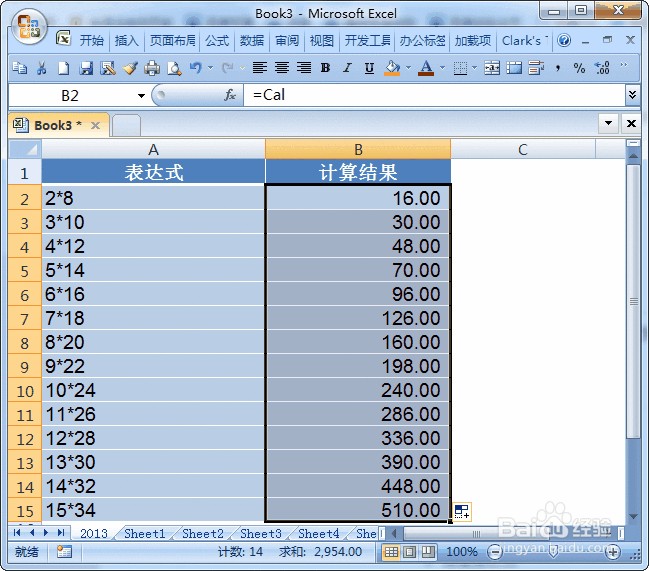Go to last sheet navigation arrow
Viewport: 649px width, 571px height.
coord(61,533)
